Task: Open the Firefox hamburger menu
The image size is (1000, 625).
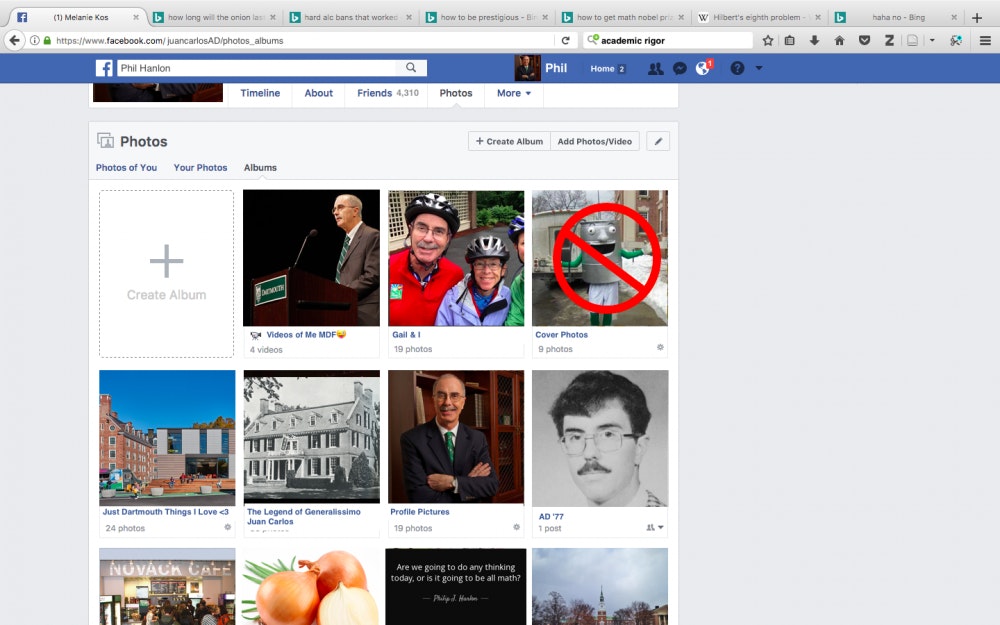Action: [x=985, y=40]
